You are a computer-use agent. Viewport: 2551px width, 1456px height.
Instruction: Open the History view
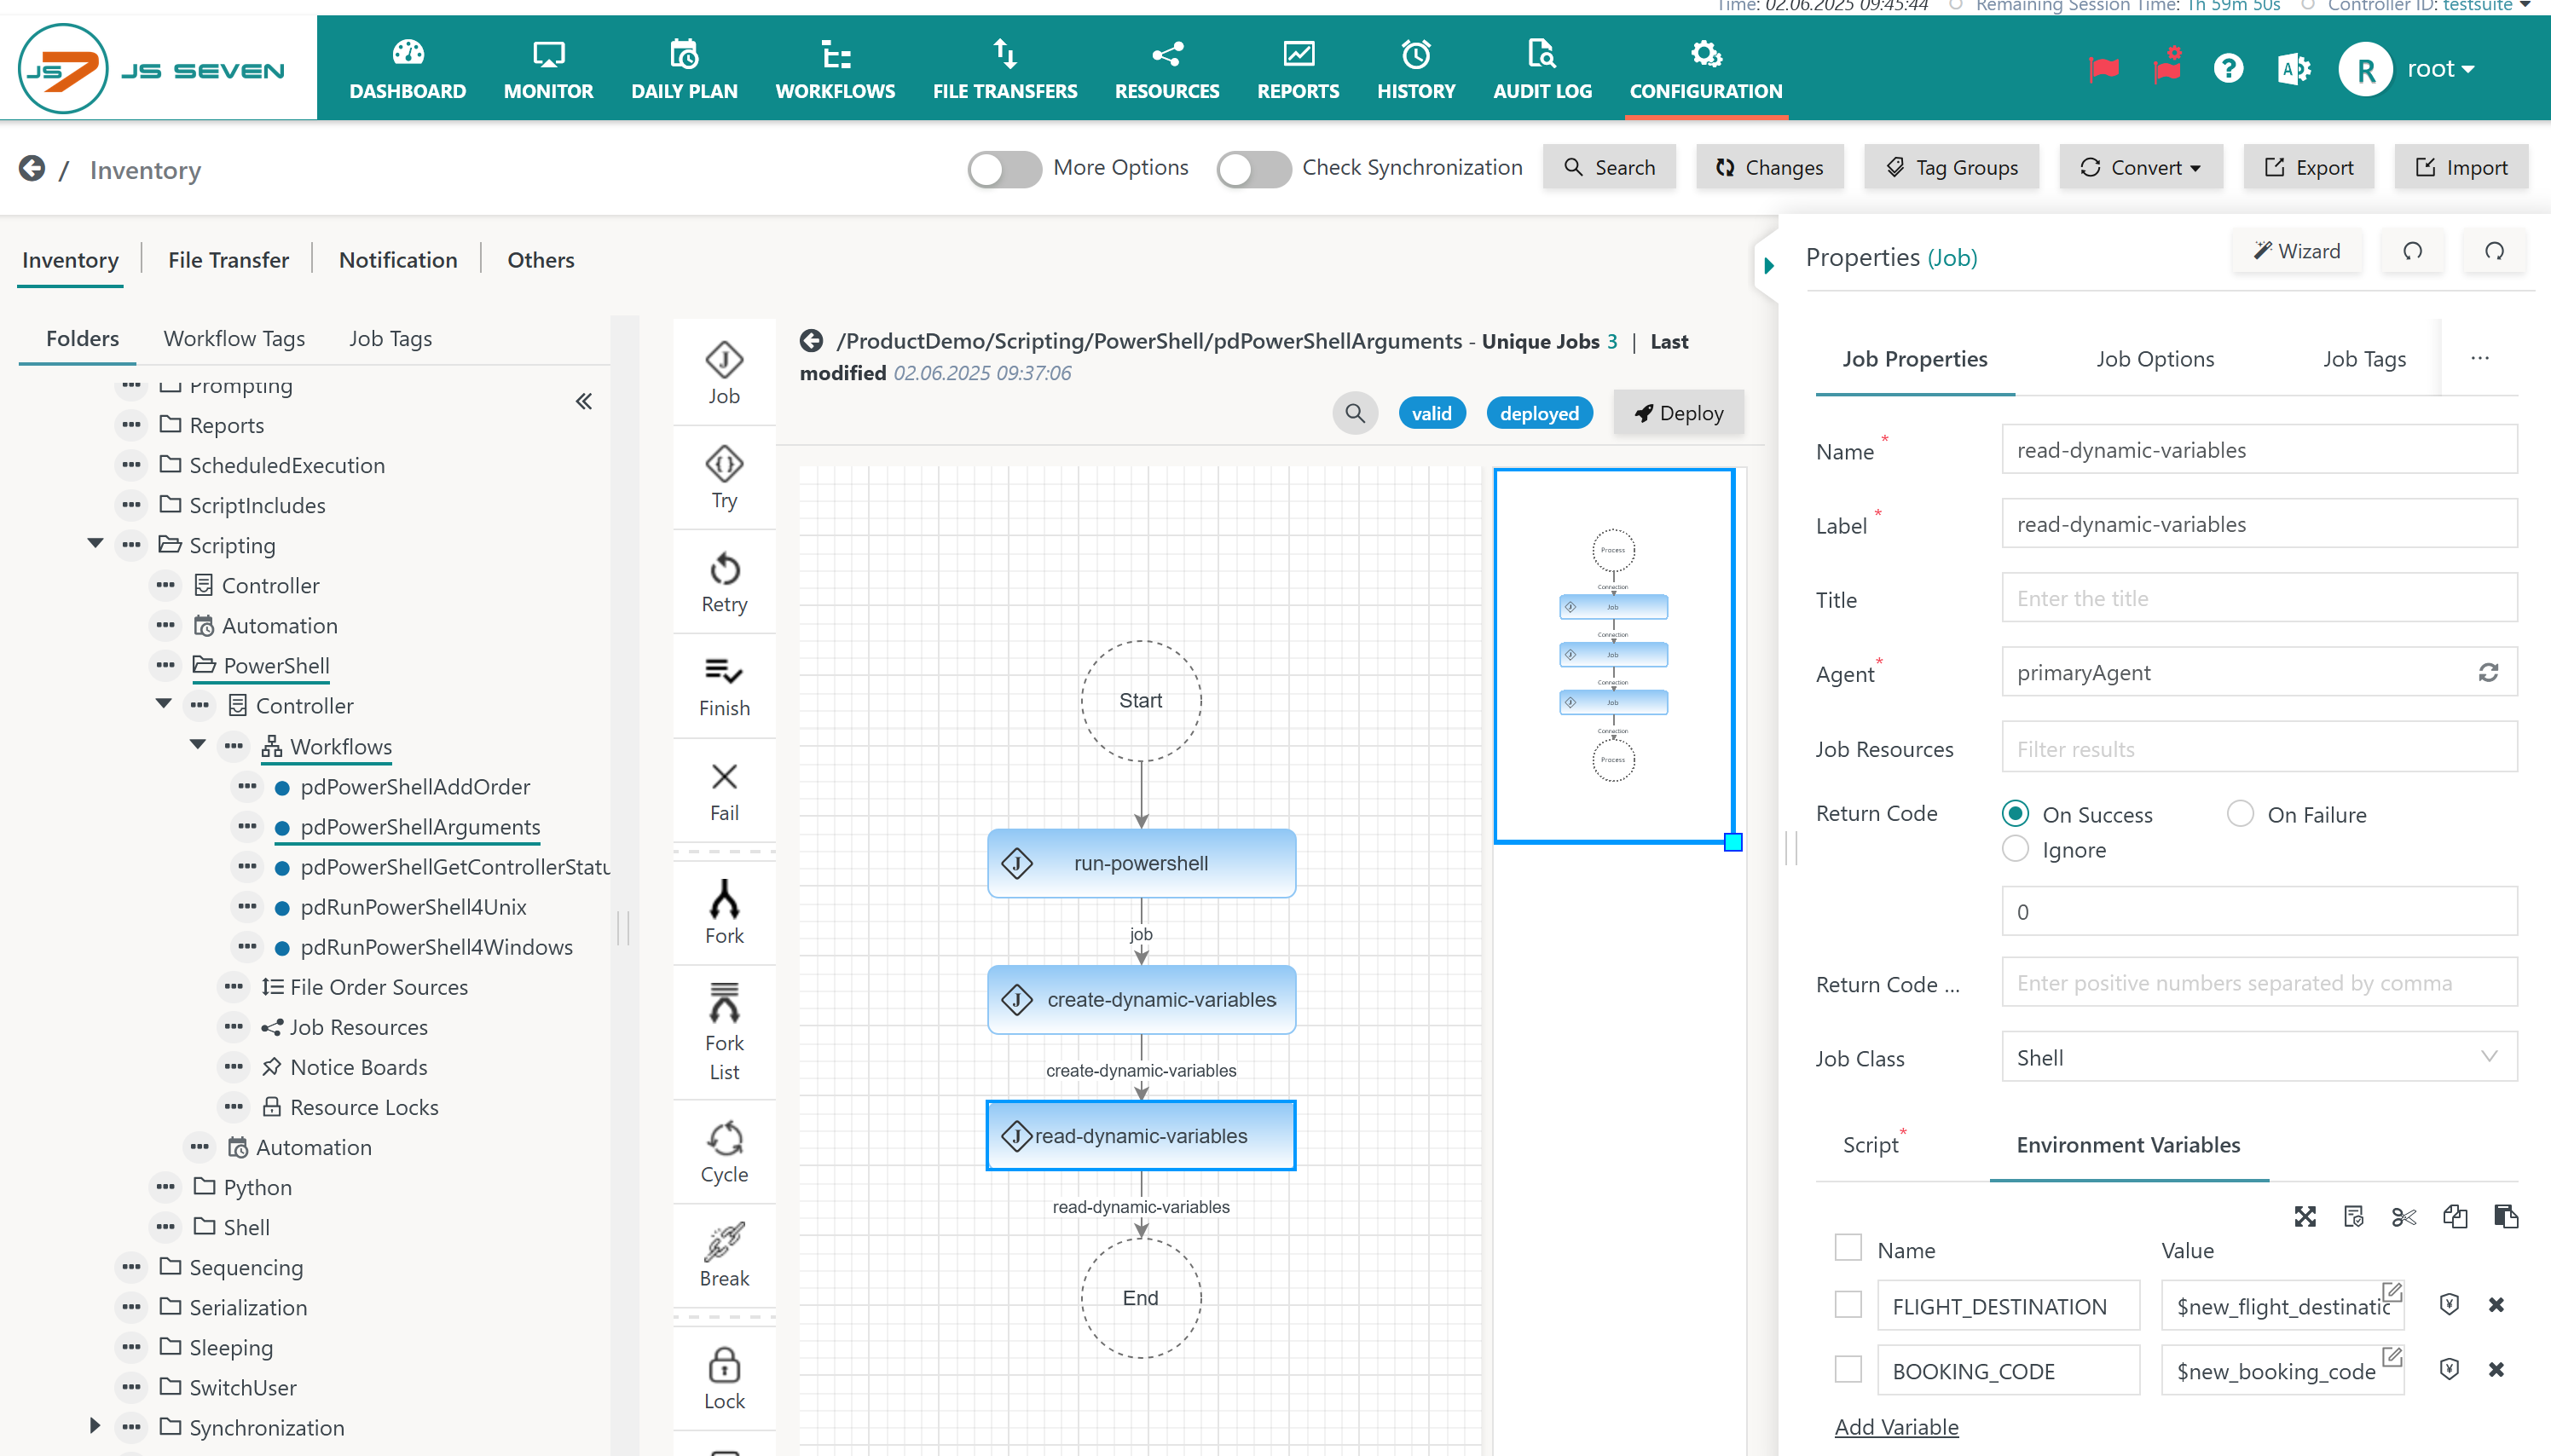pyautogui.click(x=1415, y=69)
